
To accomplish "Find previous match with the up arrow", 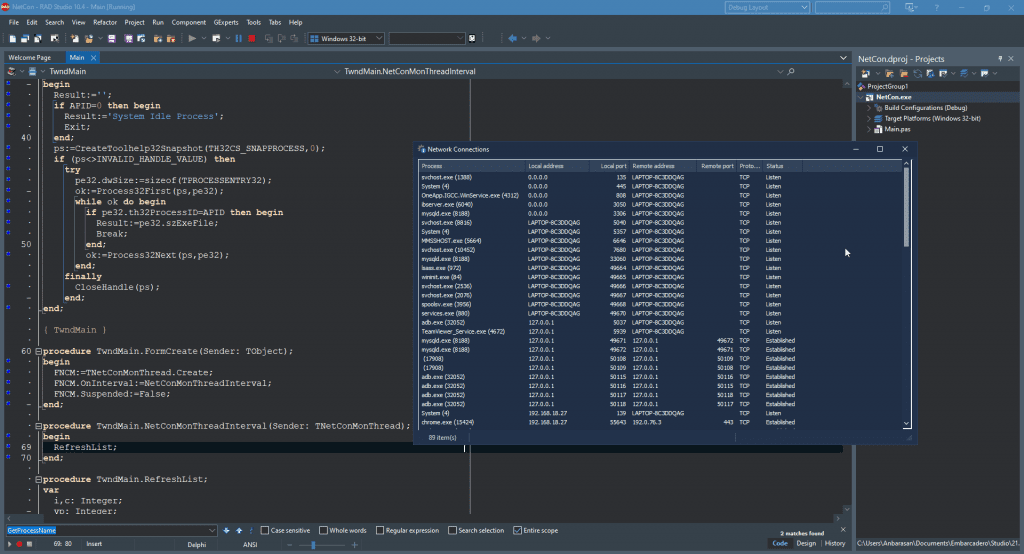I will click(x=239, y=530).
